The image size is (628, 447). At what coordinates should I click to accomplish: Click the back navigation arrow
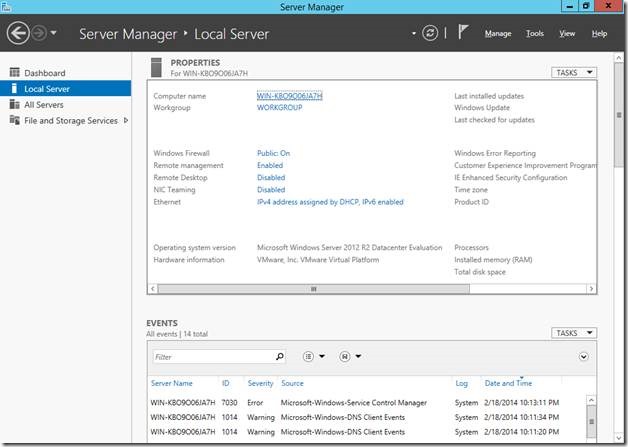(18, 33)
